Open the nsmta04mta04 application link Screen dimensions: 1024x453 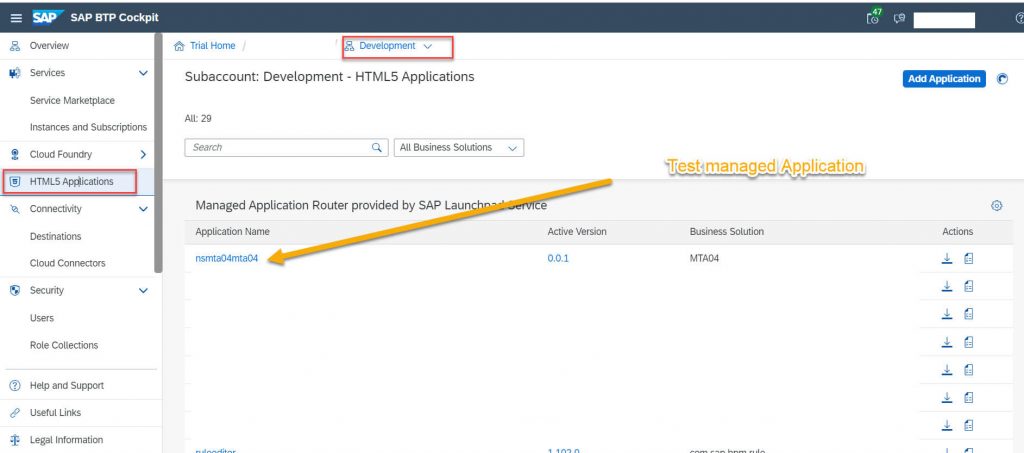coord(227,258)
